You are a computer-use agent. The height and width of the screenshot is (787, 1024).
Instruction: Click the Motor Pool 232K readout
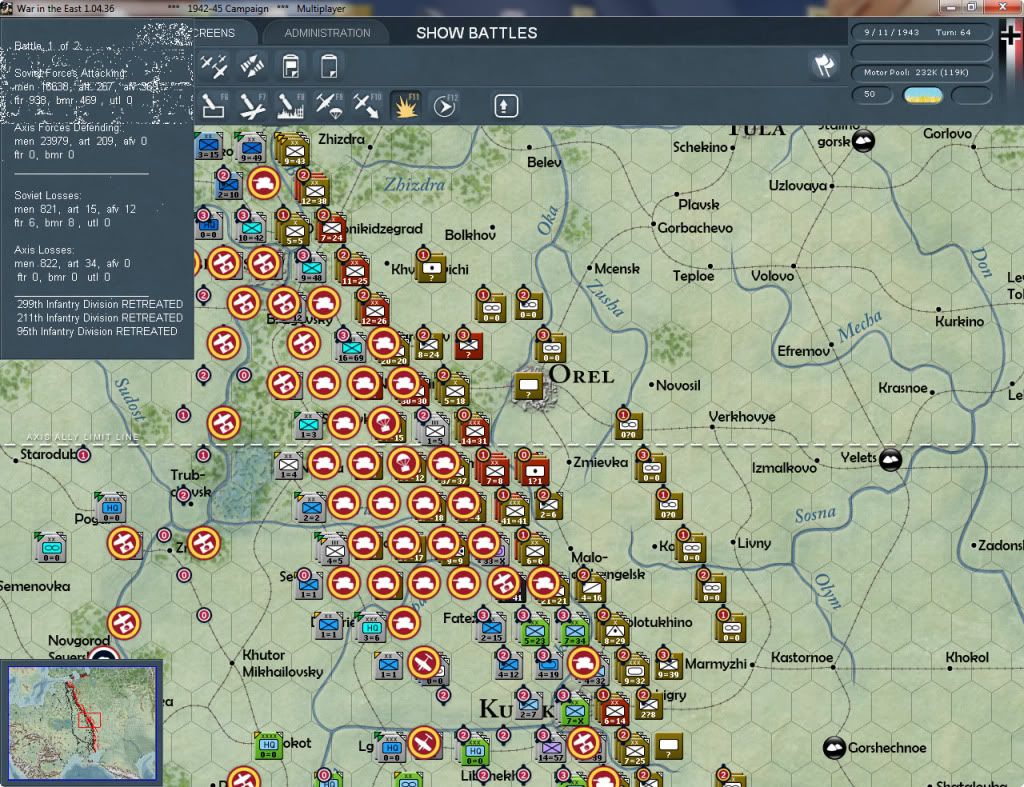921,72
